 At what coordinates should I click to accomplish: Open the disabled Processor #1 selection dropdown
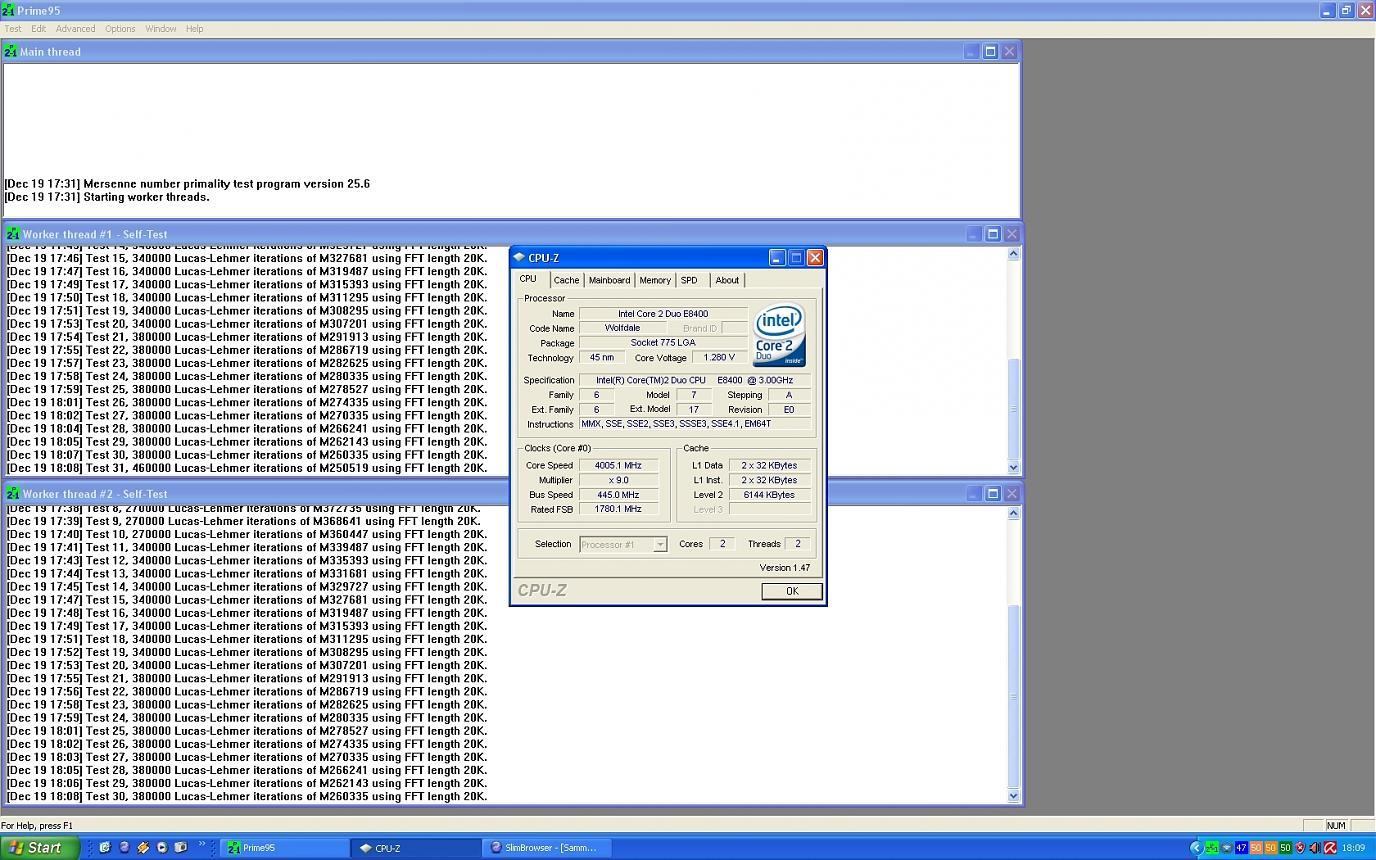coord(623,544)
